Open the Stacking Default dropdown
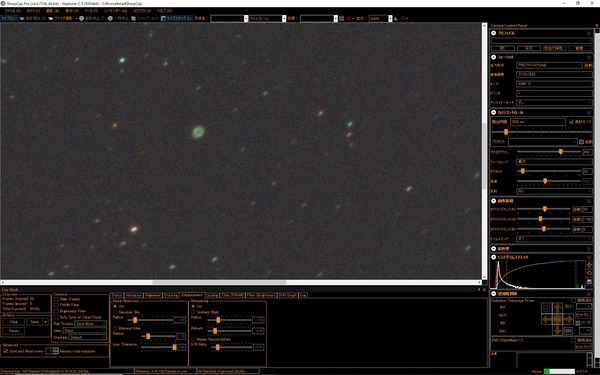This screenshot has height=375, width=600. click(88, 338)
